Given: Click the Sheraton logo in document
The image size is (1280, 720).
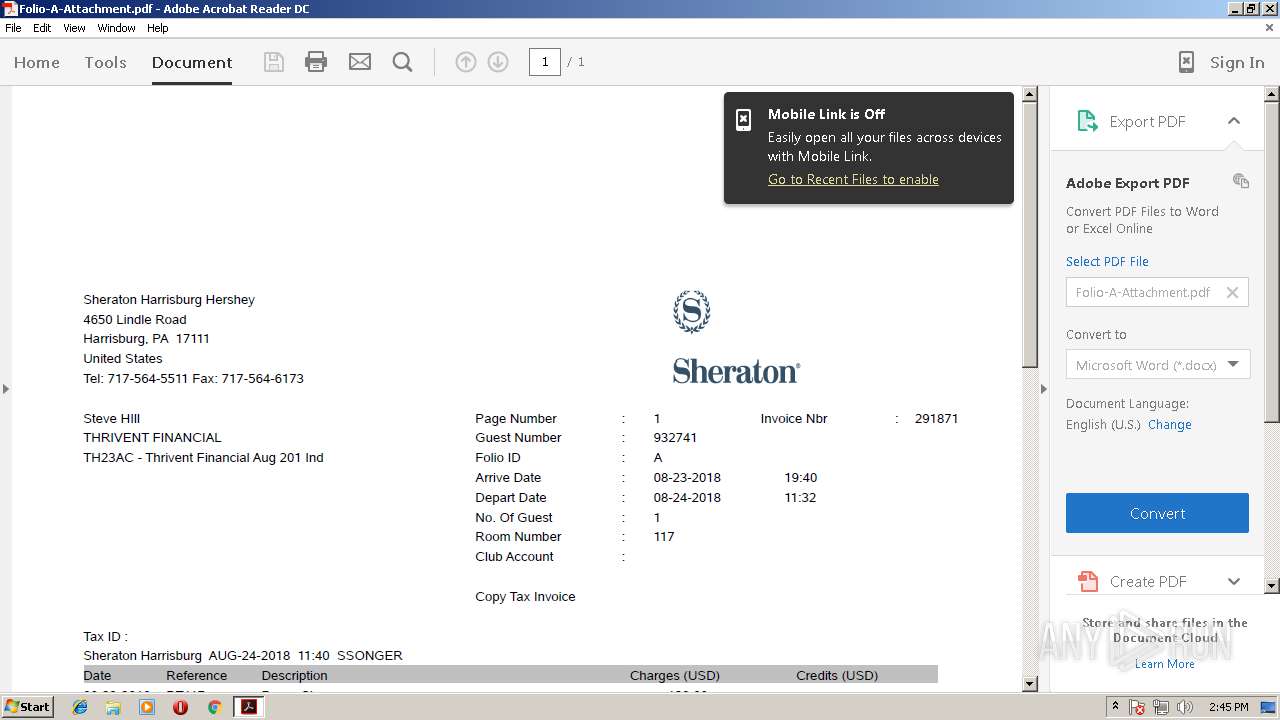Looking at the screenshot, I should (x=736, y=337).
